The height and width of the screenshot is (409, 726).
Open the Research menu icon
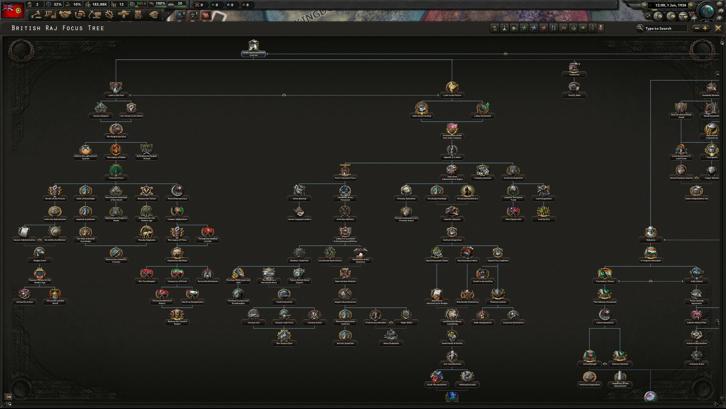pos(50,15)
